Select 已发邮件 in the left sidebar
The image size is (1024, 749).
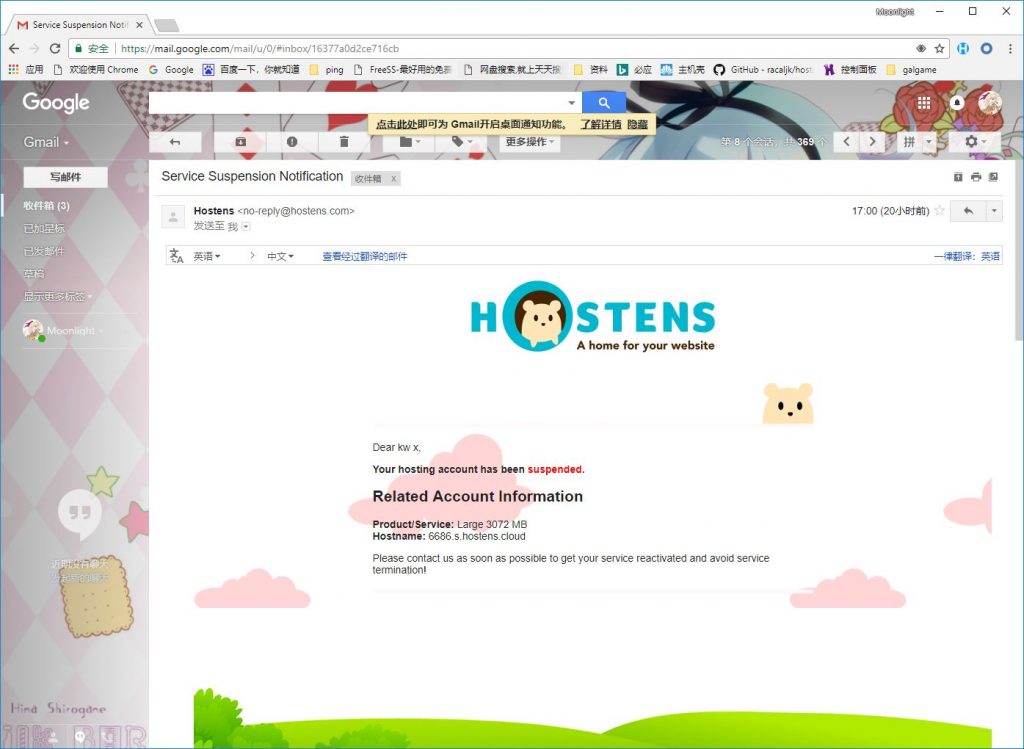coord(44,251)
